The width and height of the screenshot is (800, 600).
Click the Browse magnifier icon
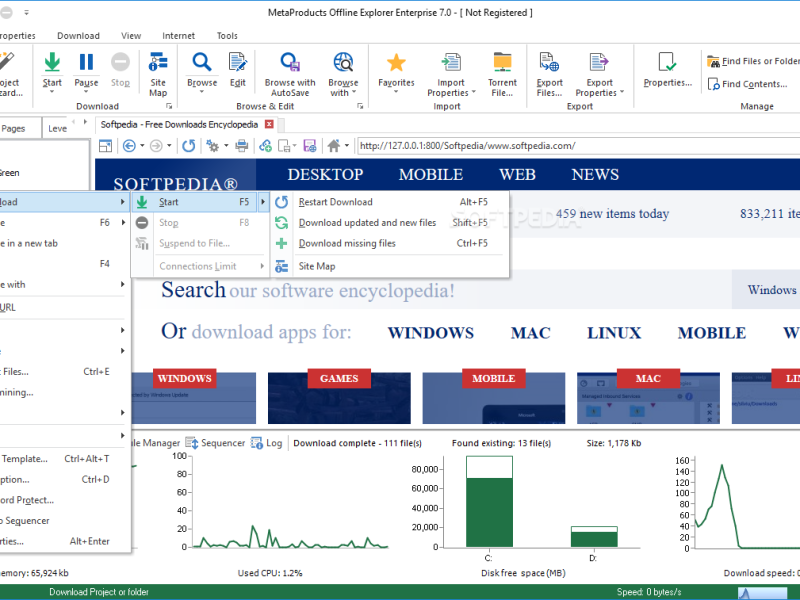pos(202,62)
